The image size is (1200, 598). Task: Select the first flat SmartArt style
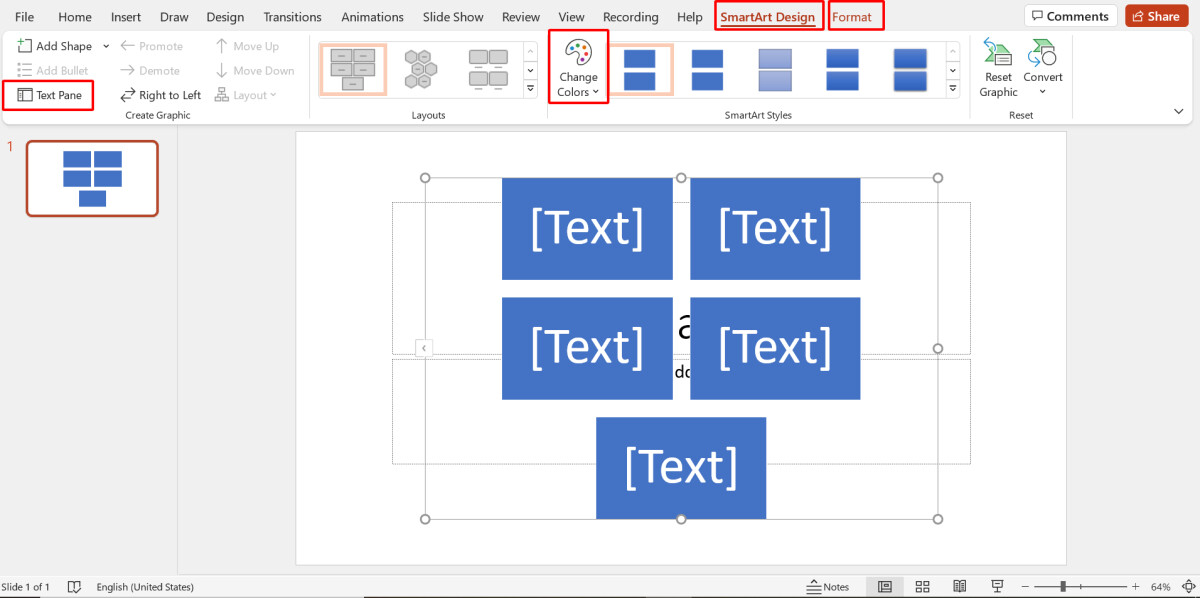pyautogui.click(x=640, y=70)
